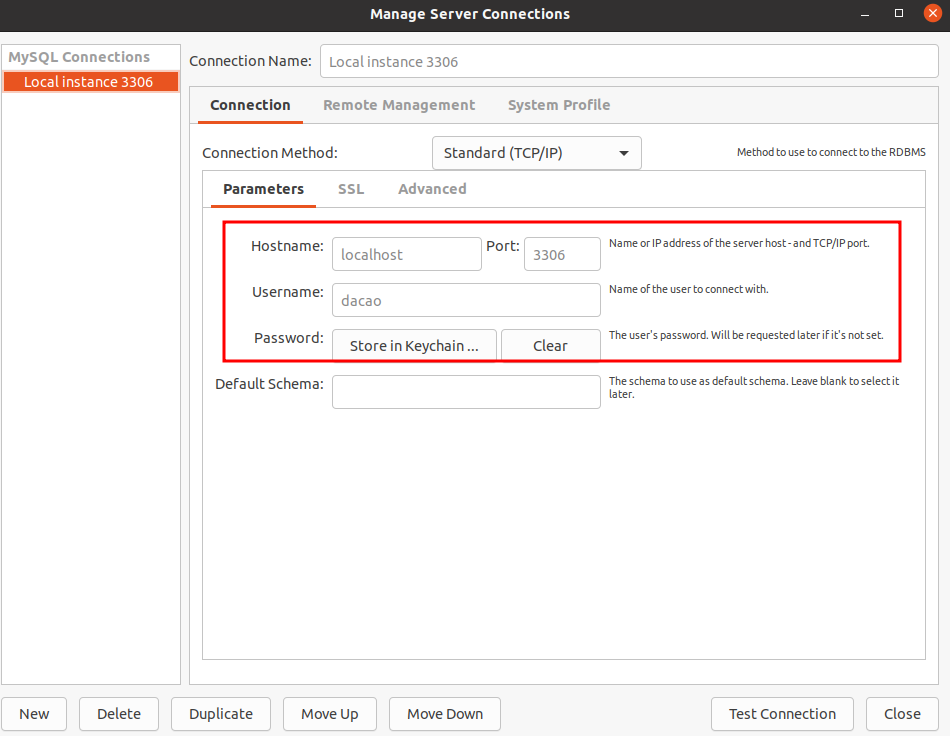Switch to the SSL sub-tab
Screen dimensions: 950x736
[x=351, y=189]
